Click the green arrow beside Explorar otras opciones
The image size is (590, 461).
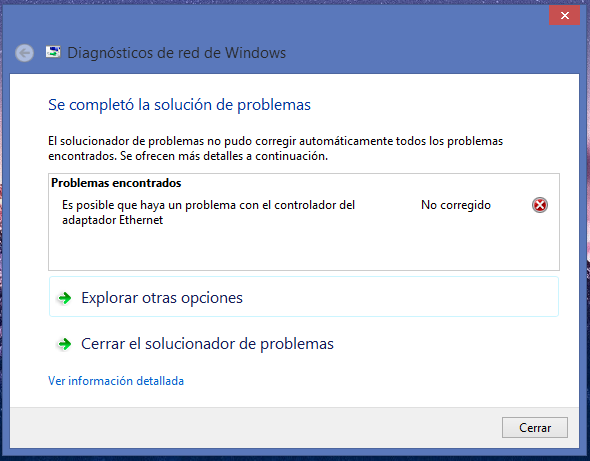[x=65, y=298]
